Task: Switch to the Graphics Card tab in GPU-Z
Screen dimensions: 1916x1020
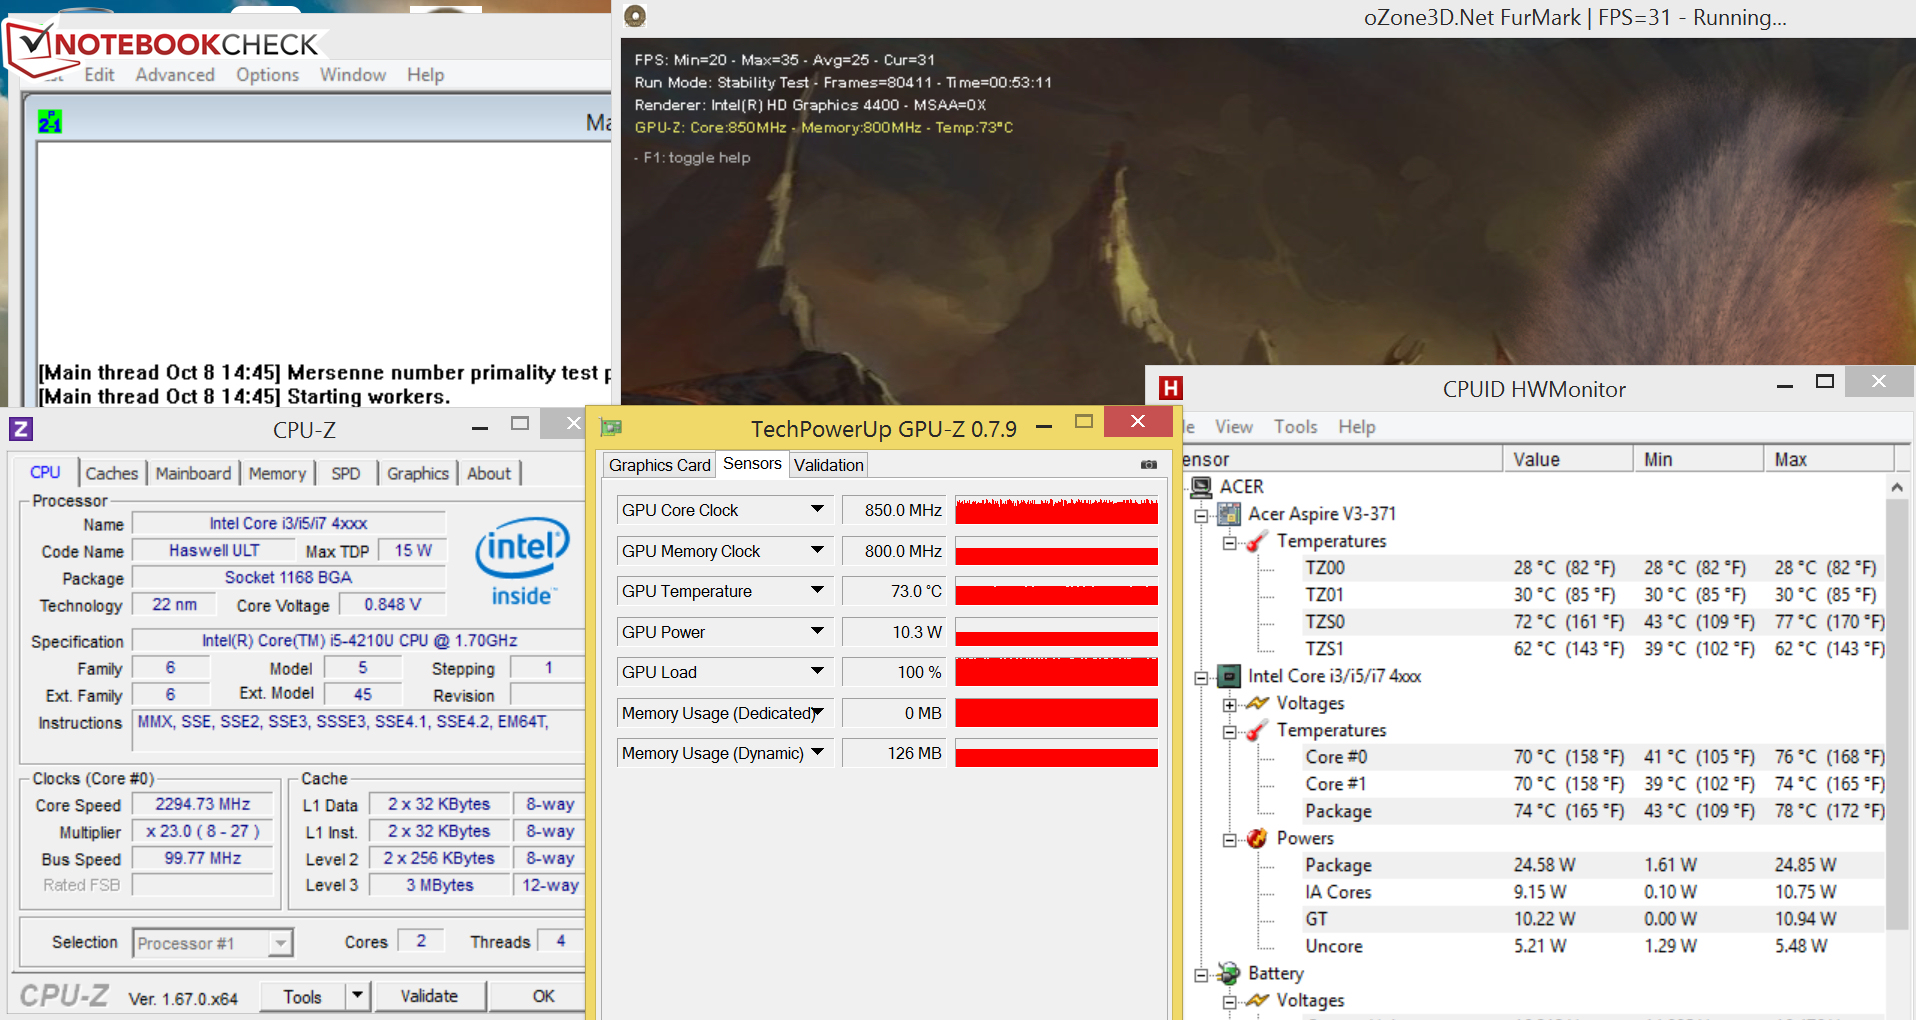Action: pos(659,465)
